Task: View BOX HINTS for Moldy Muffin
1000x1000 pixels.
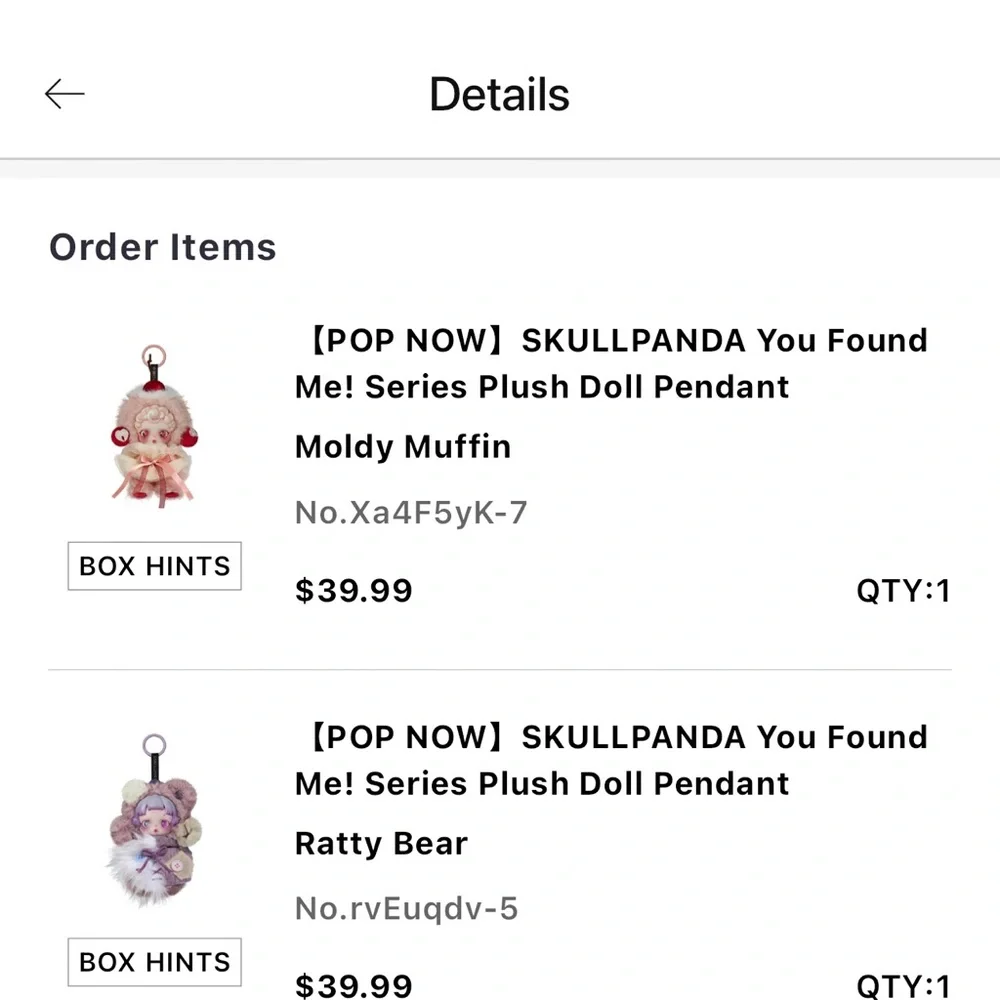Action: 153,566
